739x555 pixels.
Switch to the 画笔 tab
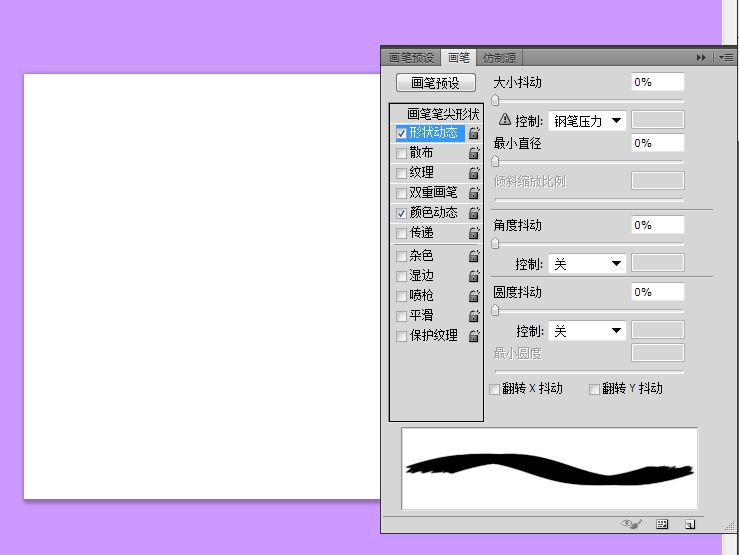tap(459, 58)
